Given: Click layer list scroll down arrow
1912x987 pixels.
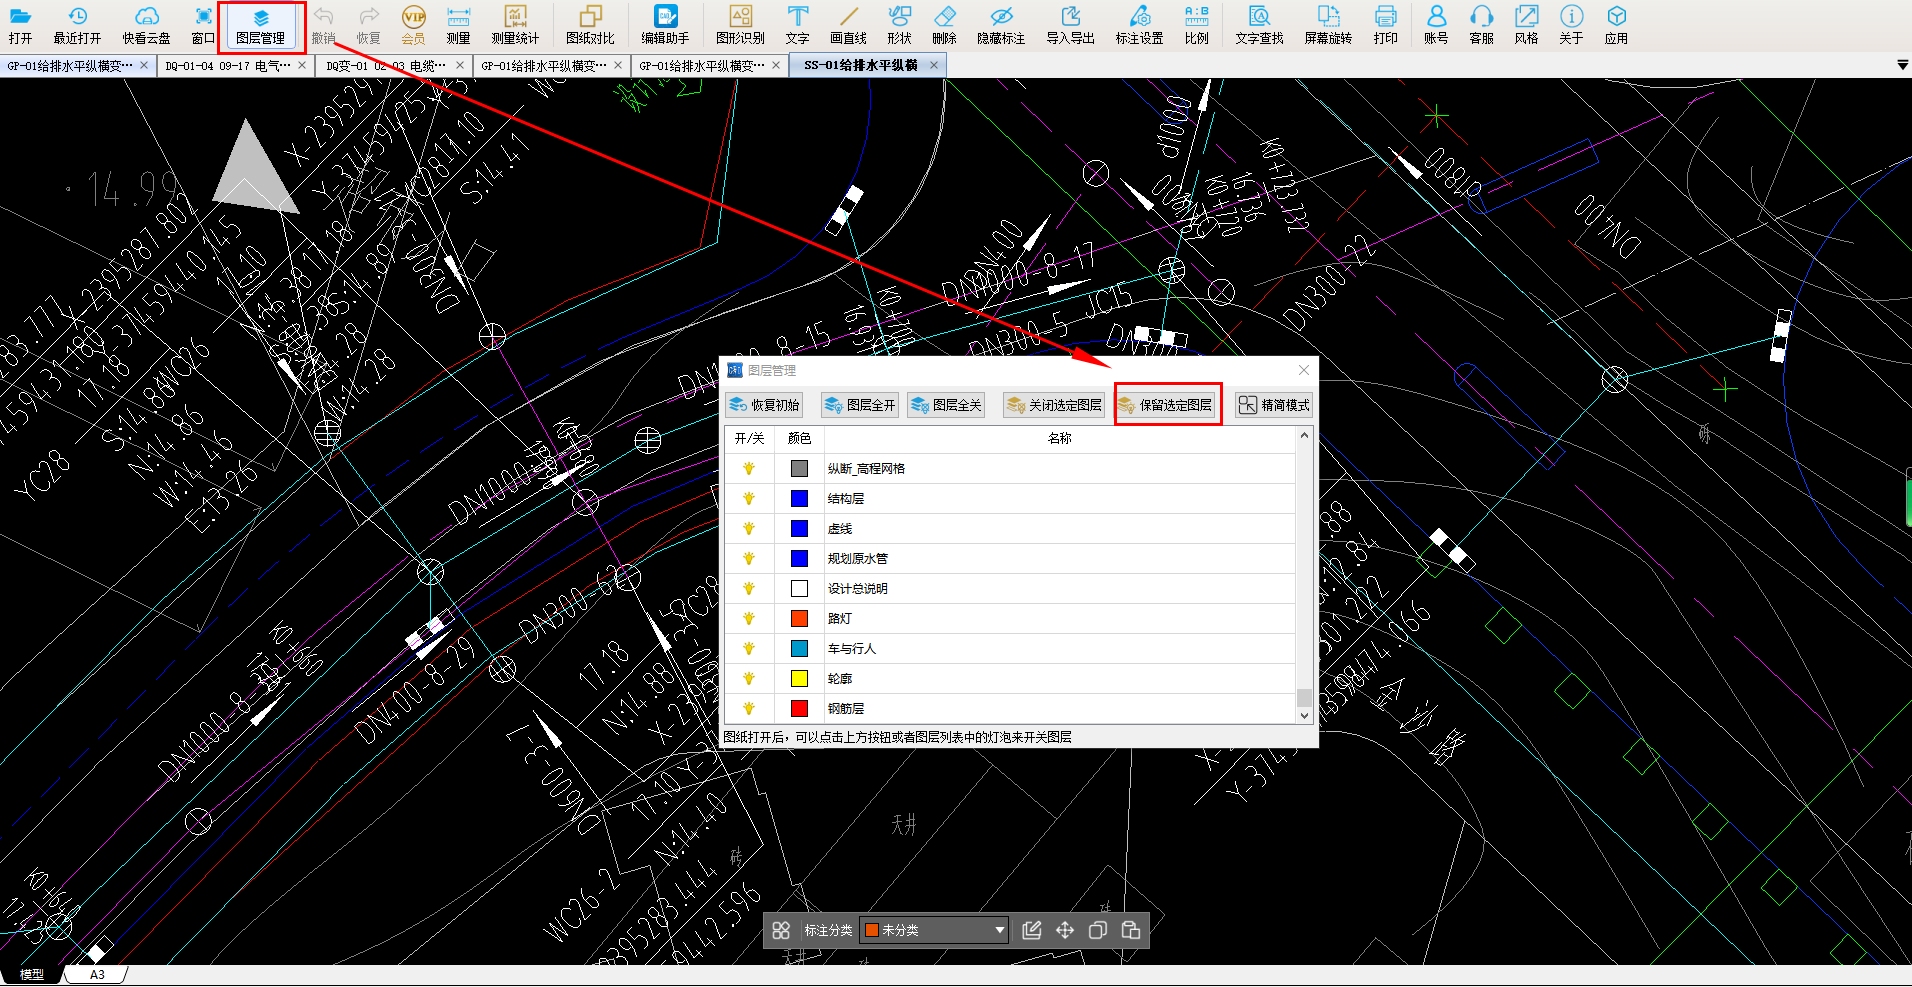Looking at the screenshot, I should point(1304,716).
